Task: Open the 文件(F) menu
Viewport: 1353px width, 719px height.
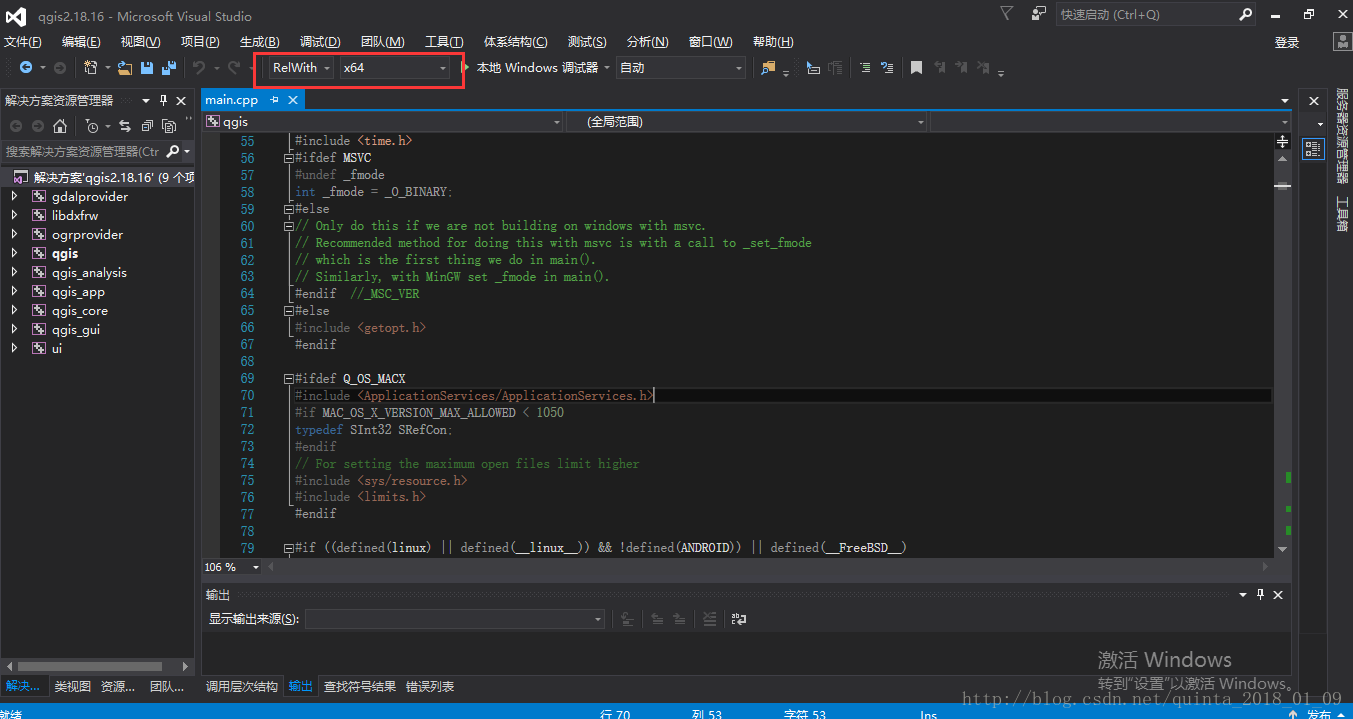Action: [x=23, y=41]
